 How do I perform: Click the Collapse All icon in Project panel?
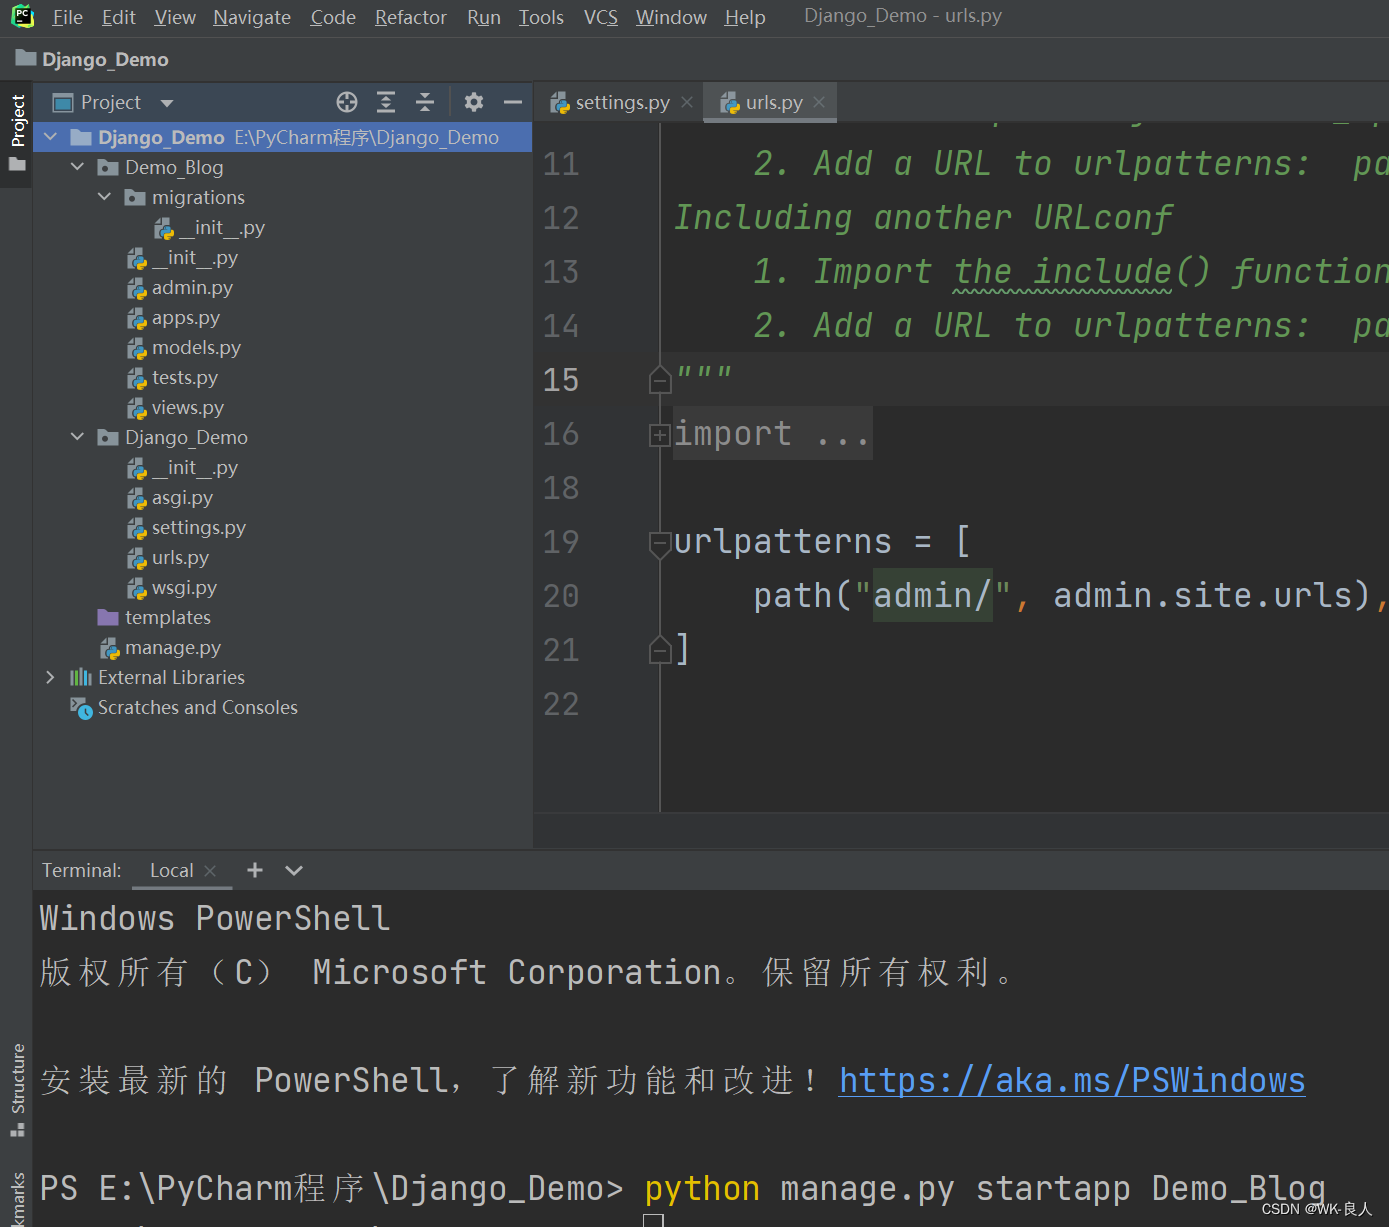click(425, 102)
